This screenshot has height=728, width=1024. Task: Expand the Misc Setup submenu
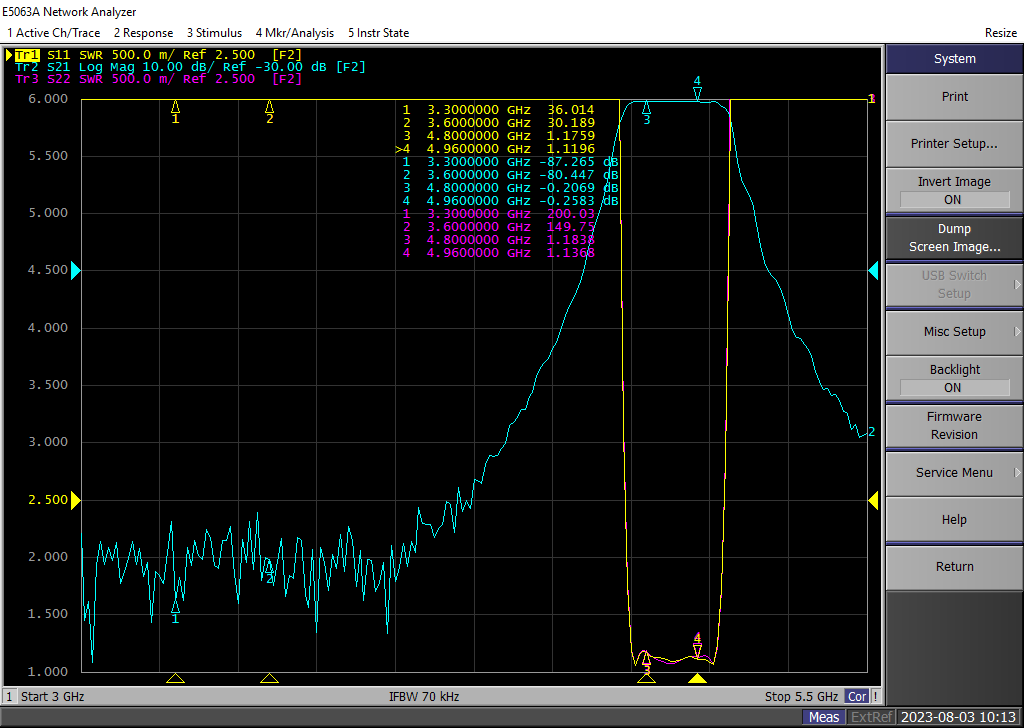point(954,331)
